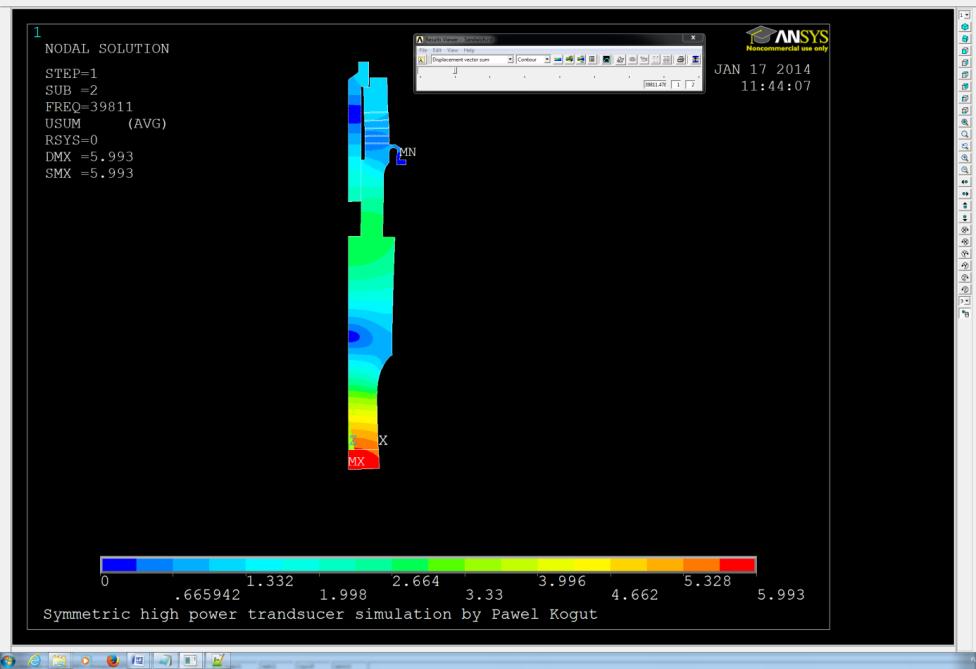Click the FREQ=39811 text
976x669 pixels.
point(89,107)
